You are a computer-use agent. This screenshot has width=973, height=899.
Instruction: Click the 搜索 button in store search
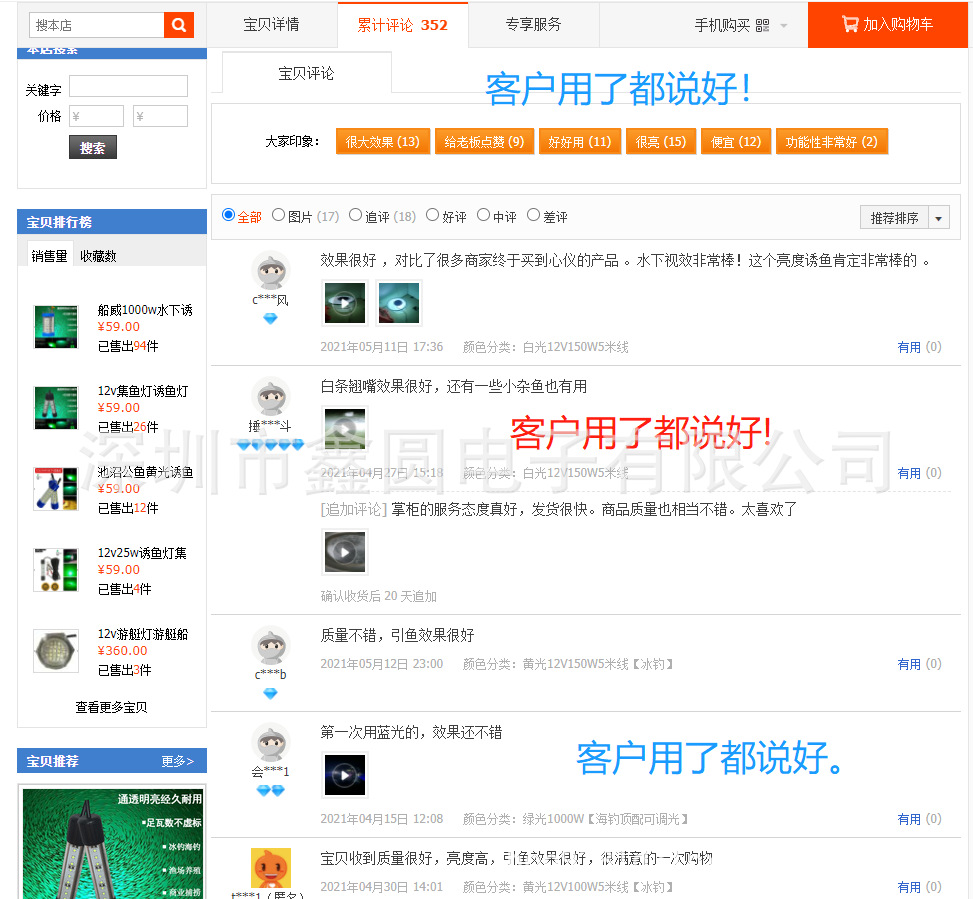(92, 146)
